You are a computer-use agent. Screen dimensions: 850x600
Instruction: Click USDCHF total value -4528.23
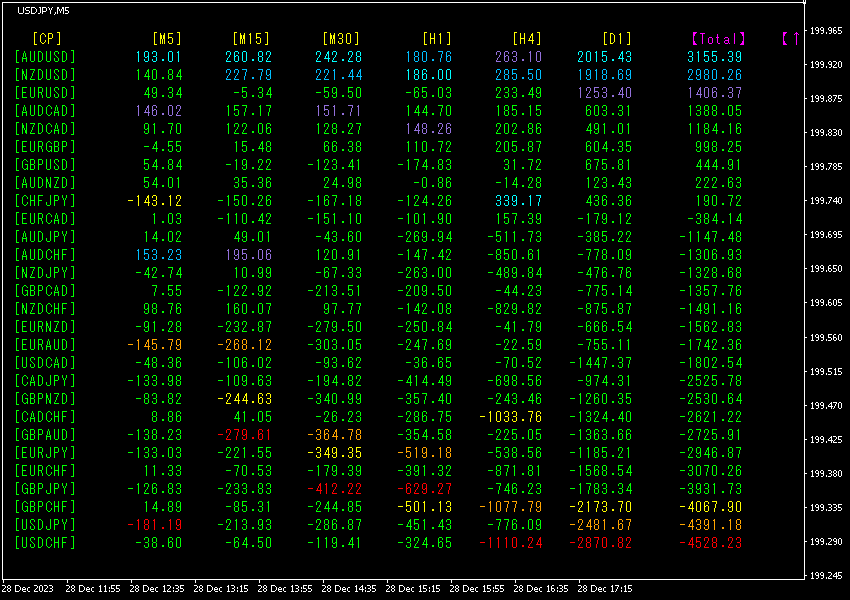[711, 543]
